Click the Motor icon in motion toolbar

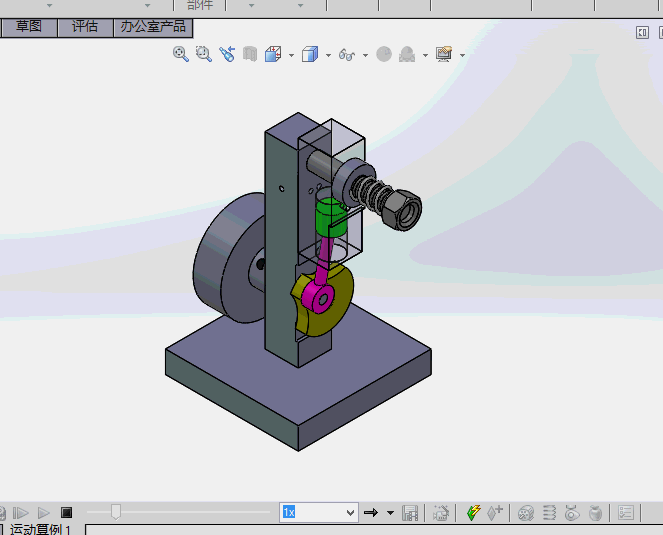[526, 513]
